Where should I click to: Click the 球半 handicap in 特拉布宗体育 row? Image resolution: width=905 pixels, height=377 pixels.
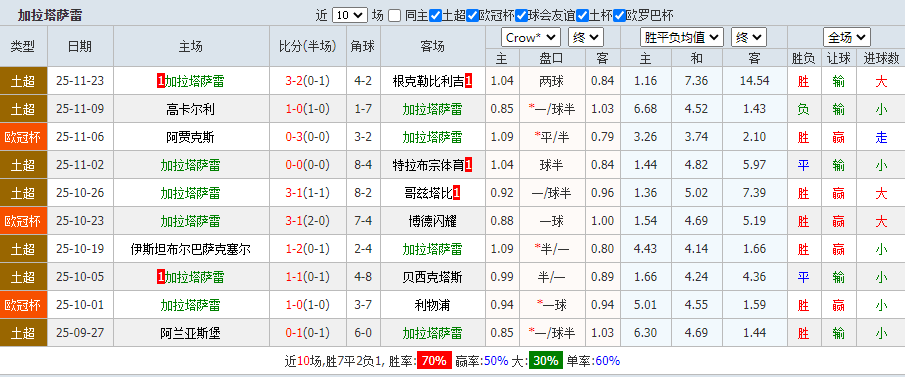pos(552,165)
